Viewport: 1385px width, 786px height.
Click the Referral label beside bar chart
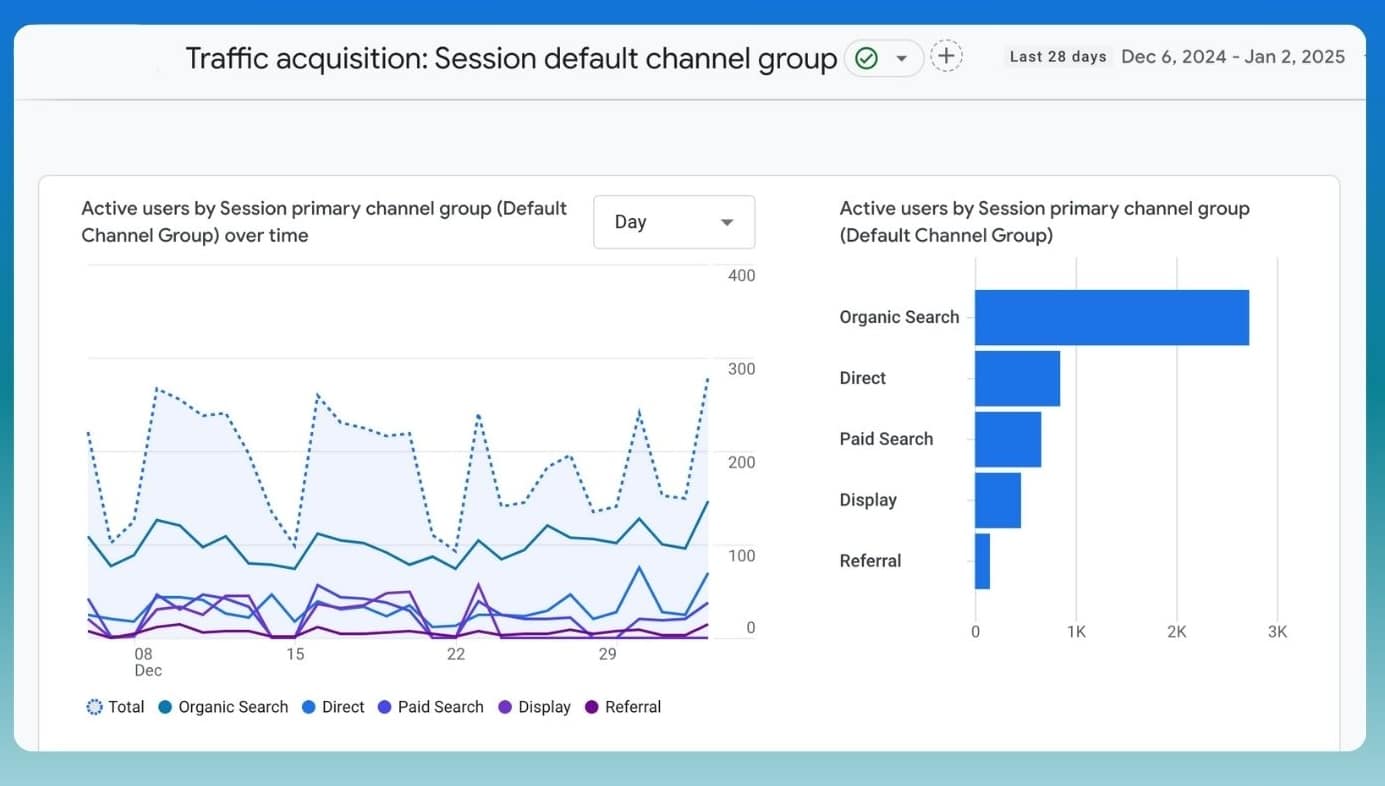[x=870, y=561]
